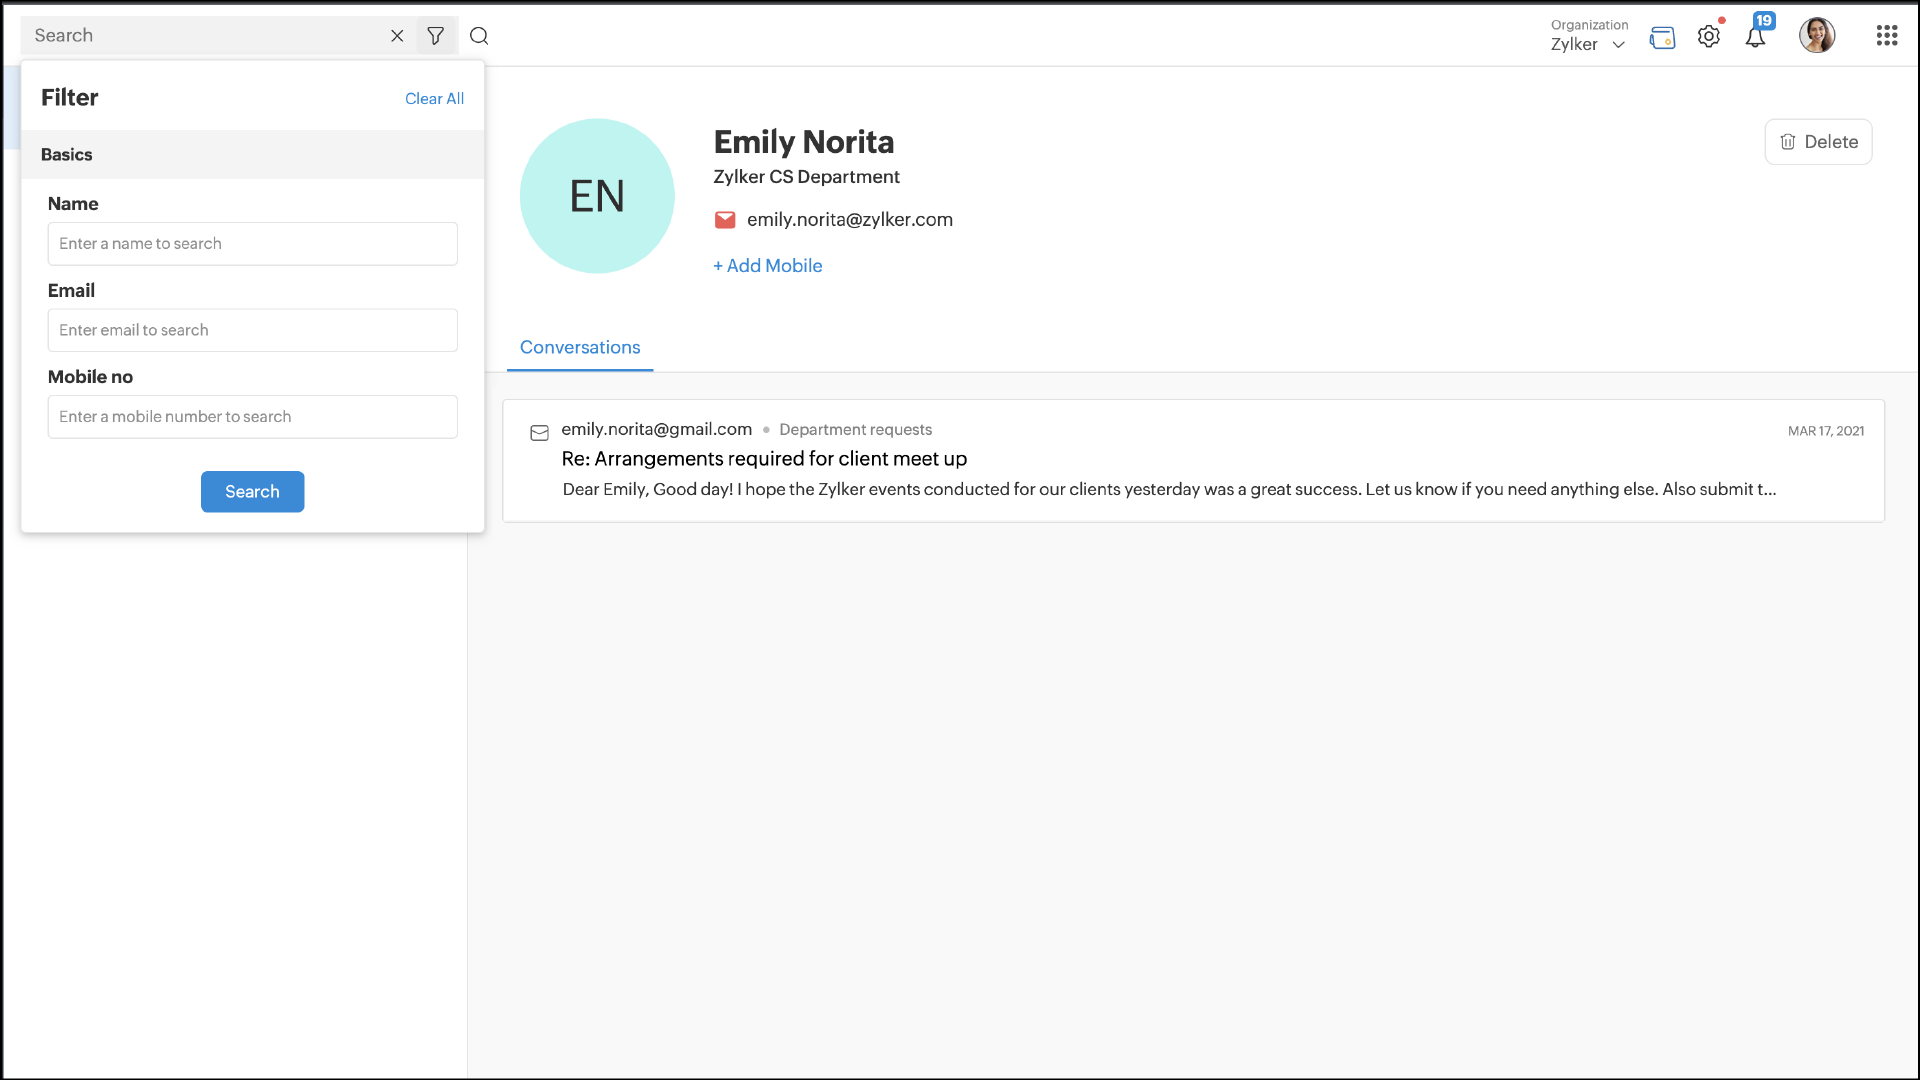Click the magnifier search icon
Image resolution: width=1920 pixels, height=1080 pixels.
pos(479,36)
